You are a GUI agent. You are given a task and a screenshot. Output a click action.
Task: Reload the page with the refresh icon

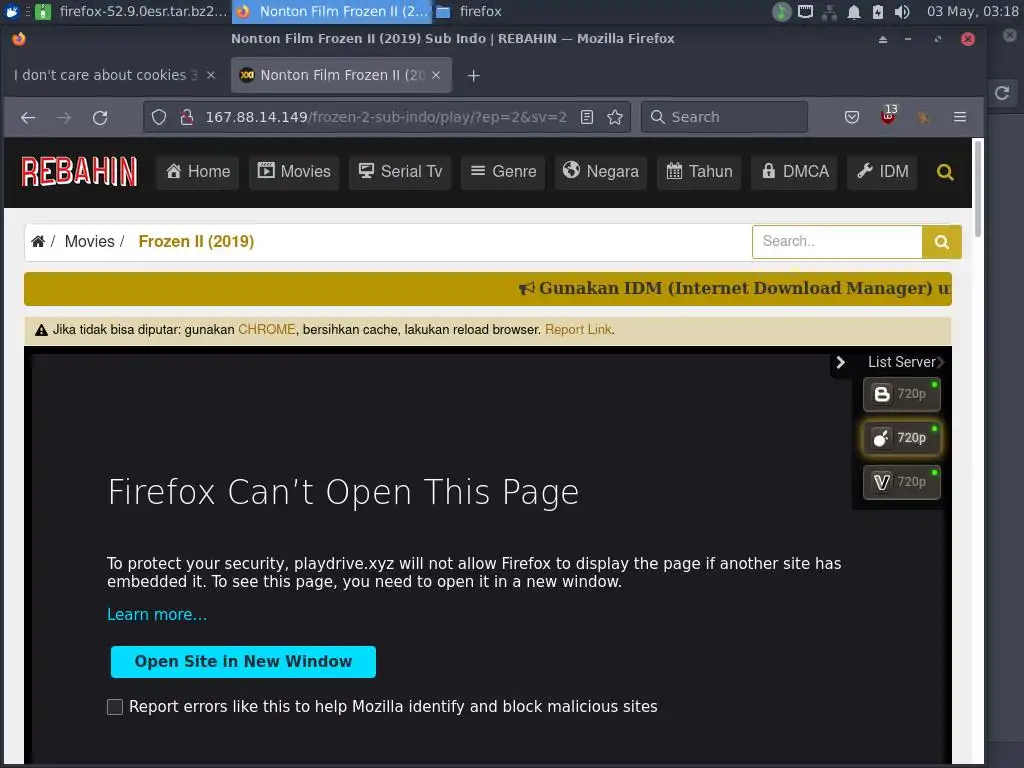pyautogui.click(x=100, y=118)
